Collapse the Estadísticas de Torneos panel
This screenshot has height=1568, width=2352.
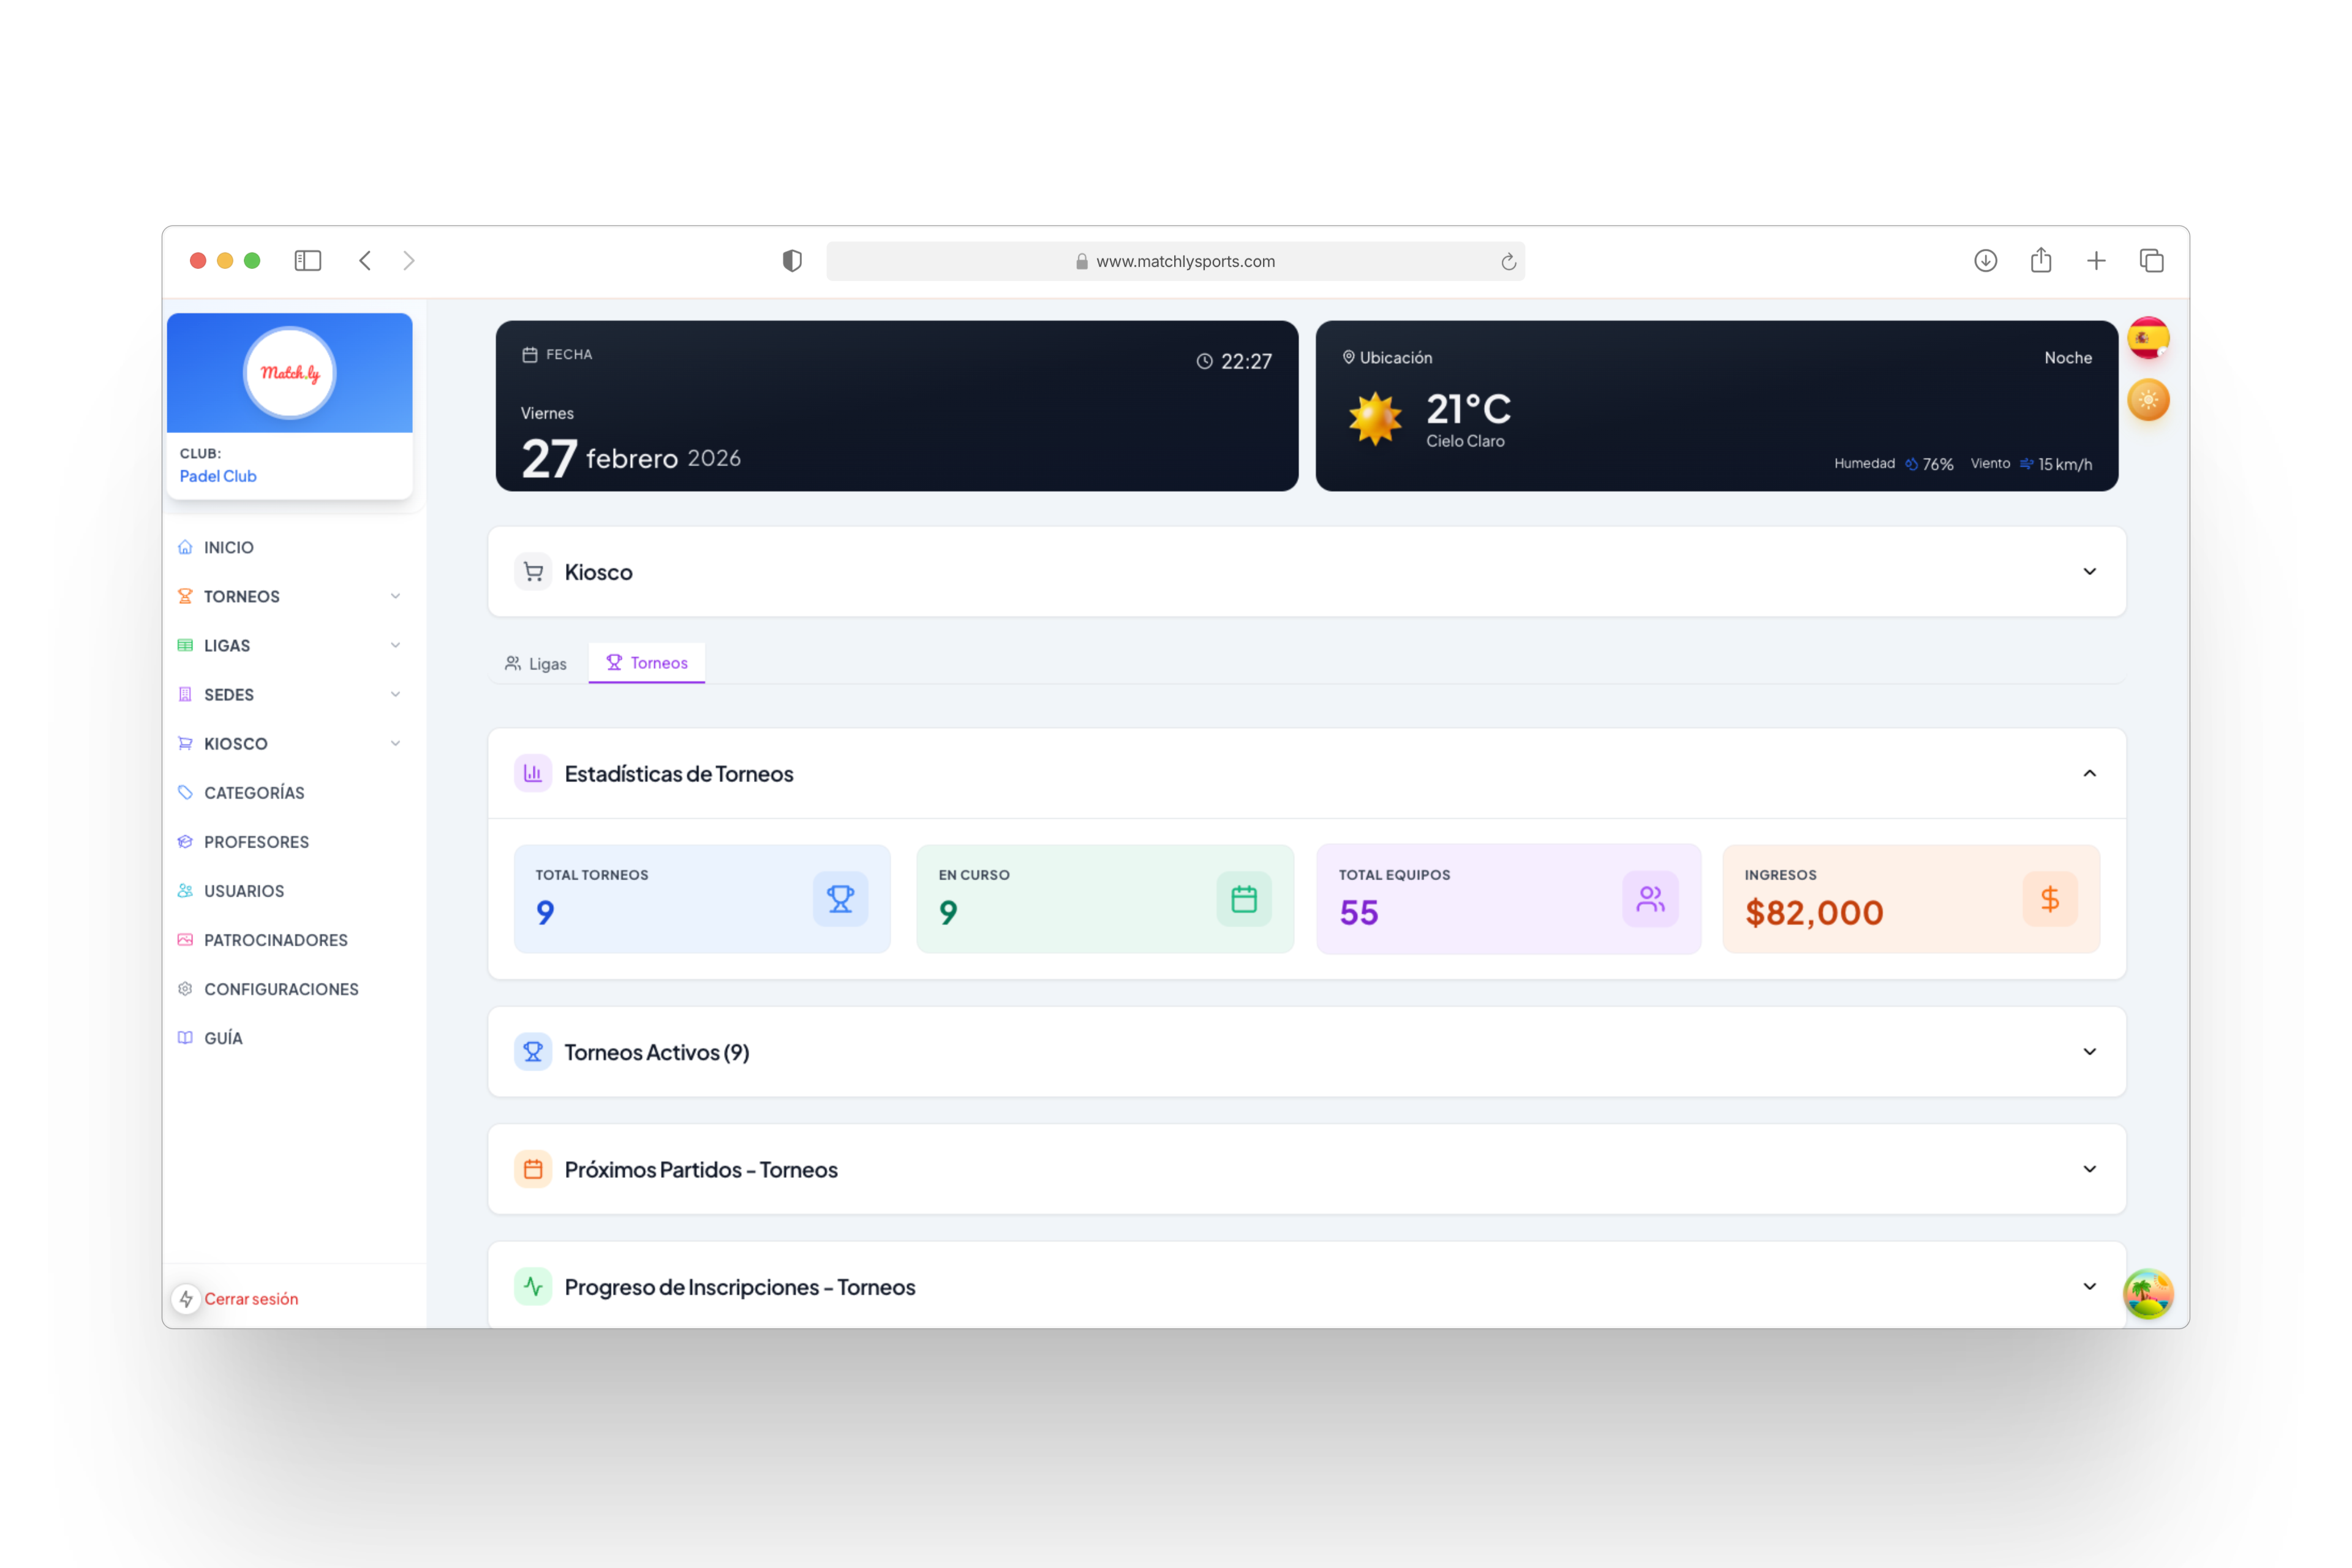tap(2089, 773)
